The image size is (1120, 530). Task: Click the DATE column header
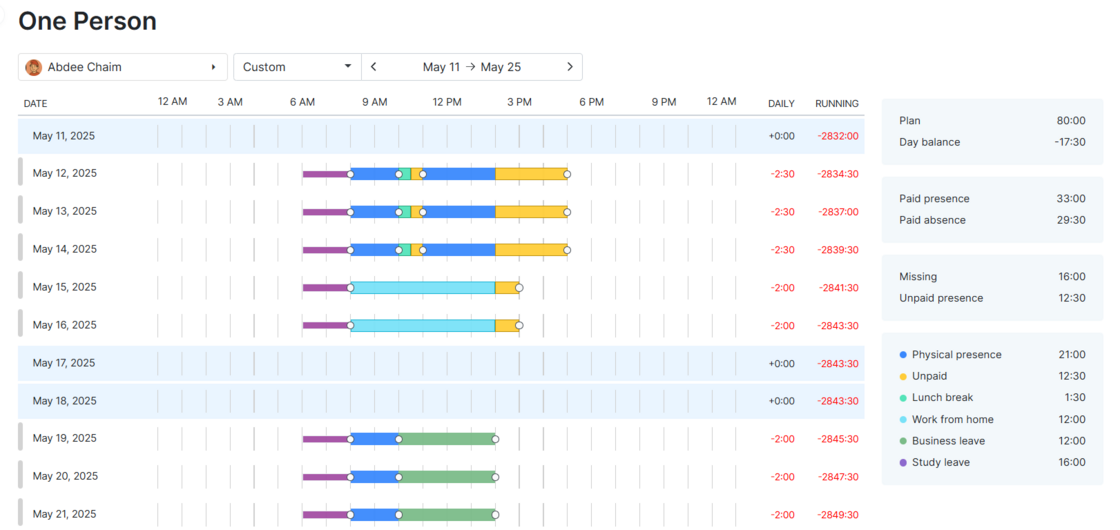pyautogui.click(x=35, y=103)
